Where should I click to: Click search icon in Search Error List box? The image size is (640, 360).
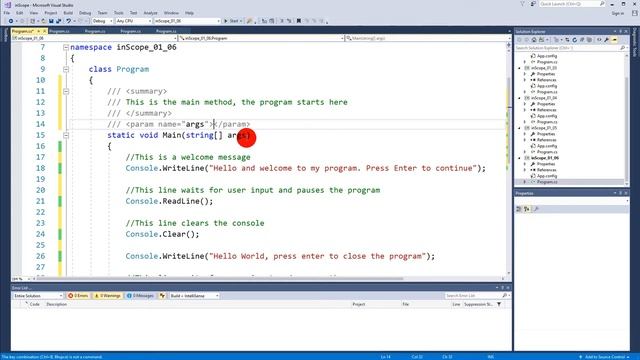point(504,296)
